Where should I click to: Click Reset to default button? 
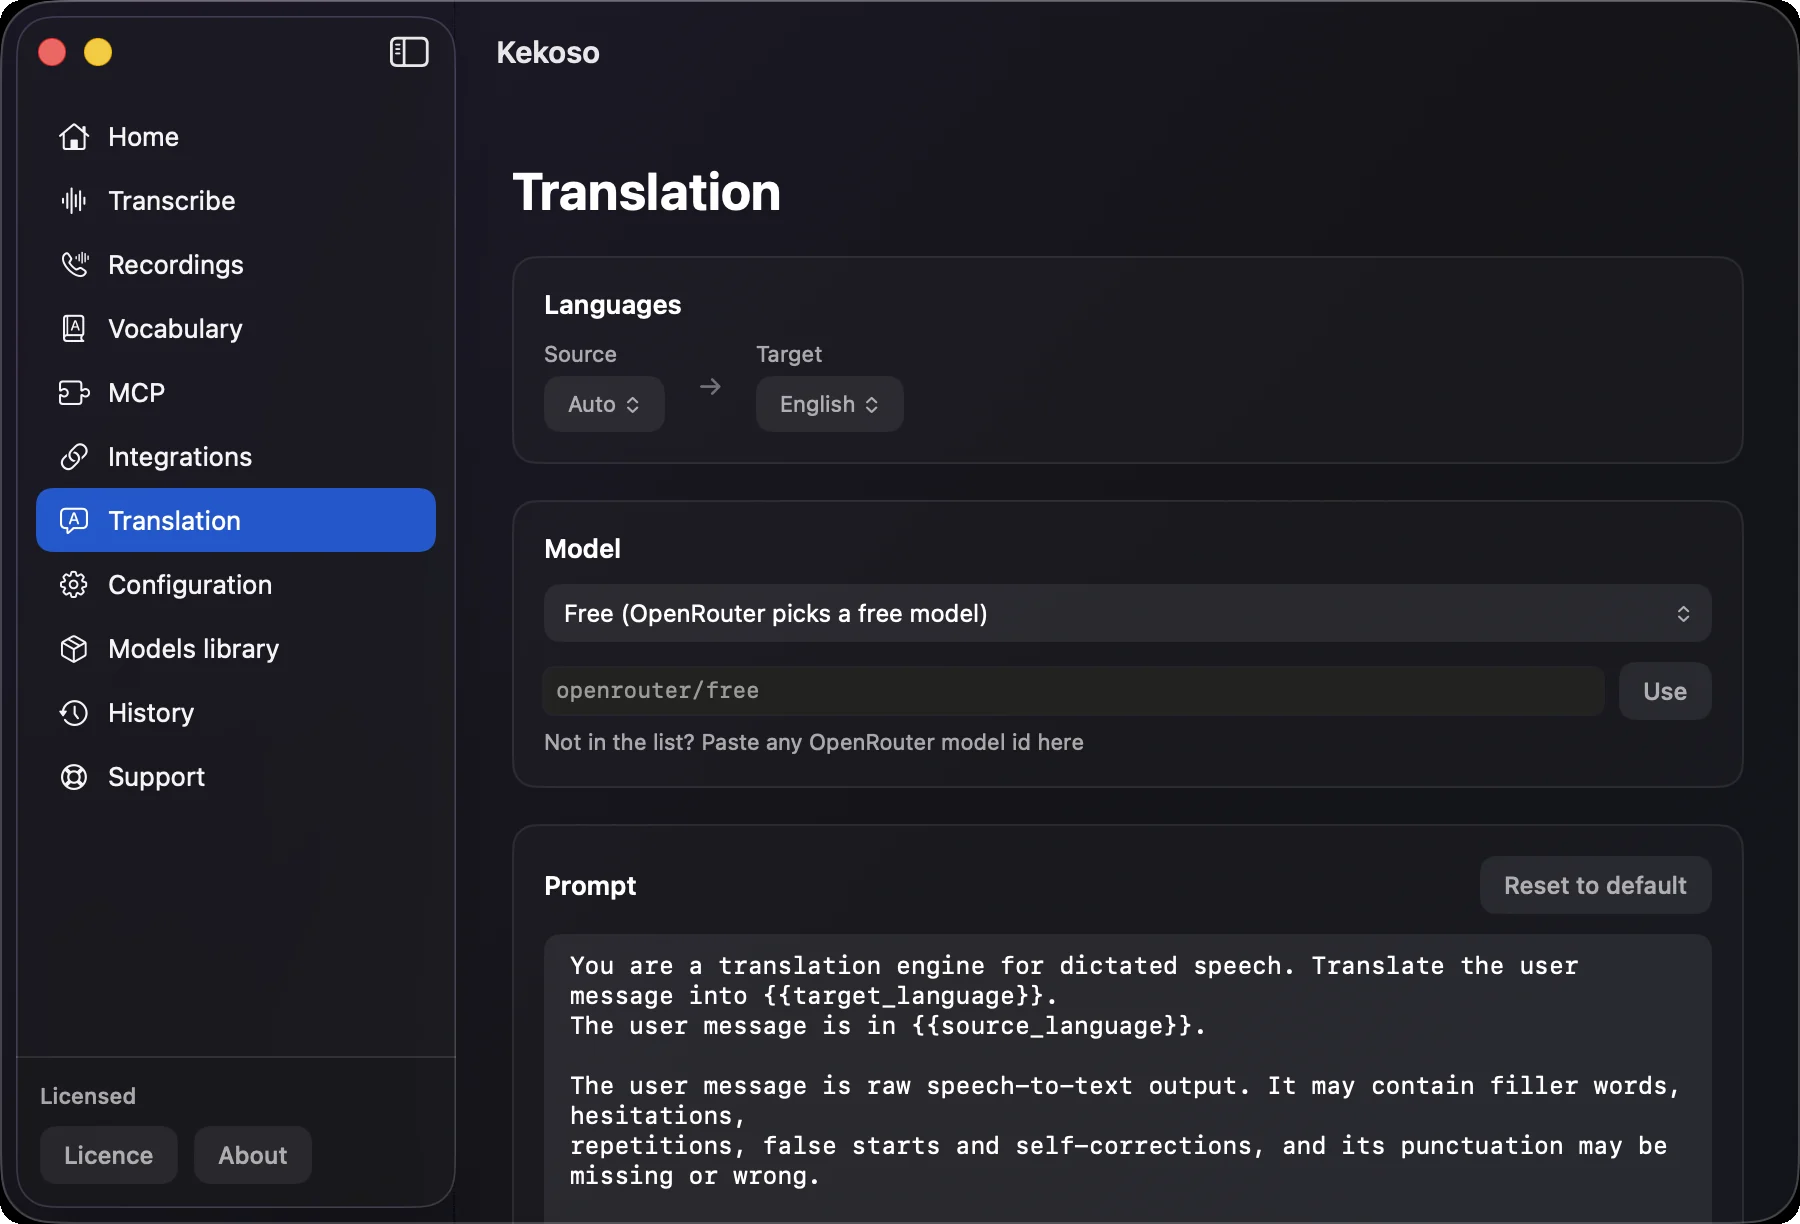(1595, 885)
